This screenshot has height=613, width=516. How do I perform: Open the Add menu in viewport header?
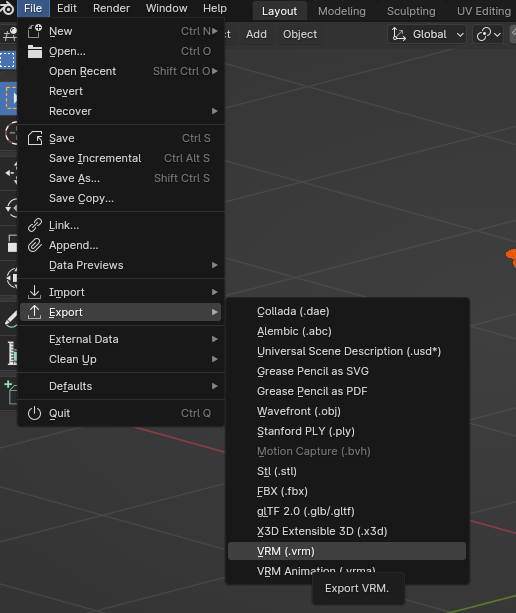[256, 34]
